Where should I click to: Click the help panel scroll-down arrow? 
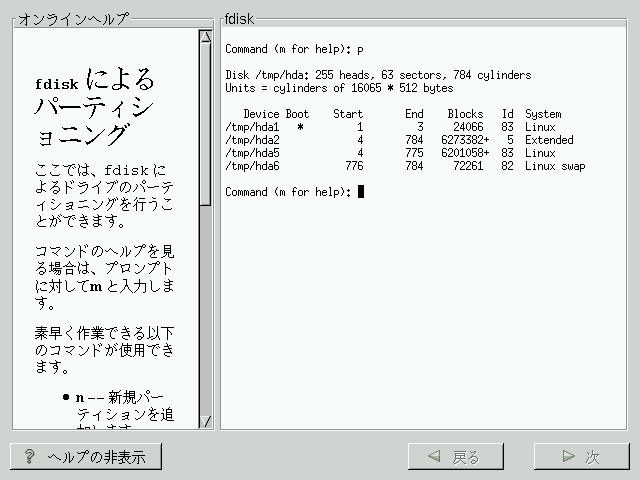(205, 421)
